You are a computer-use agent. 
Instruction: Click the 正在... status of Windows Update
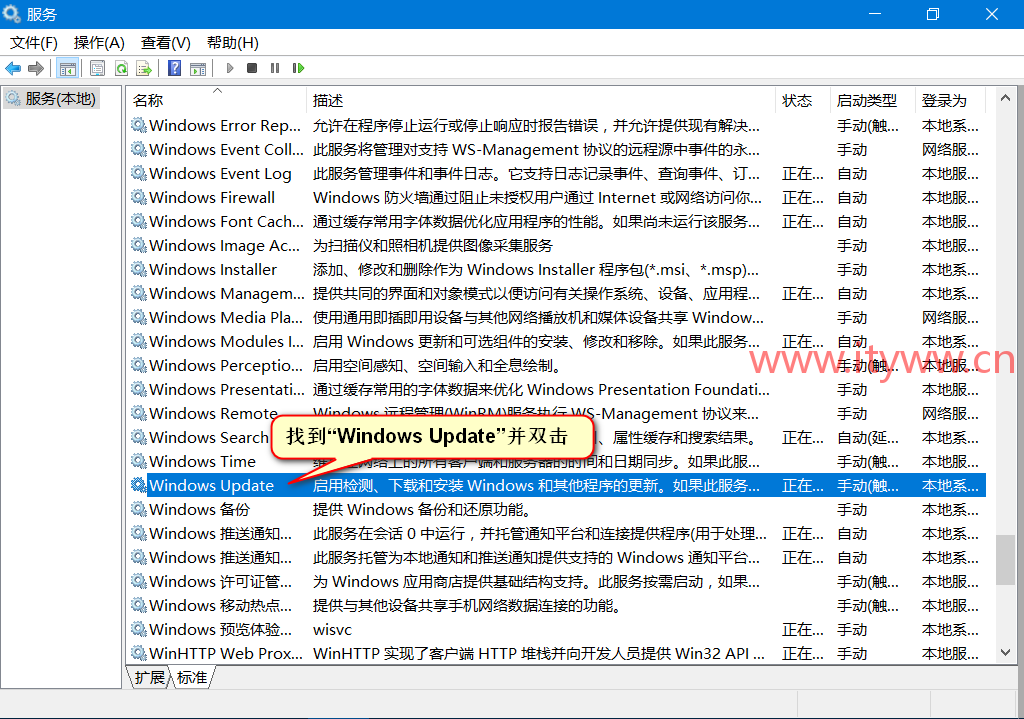(803, 485)
